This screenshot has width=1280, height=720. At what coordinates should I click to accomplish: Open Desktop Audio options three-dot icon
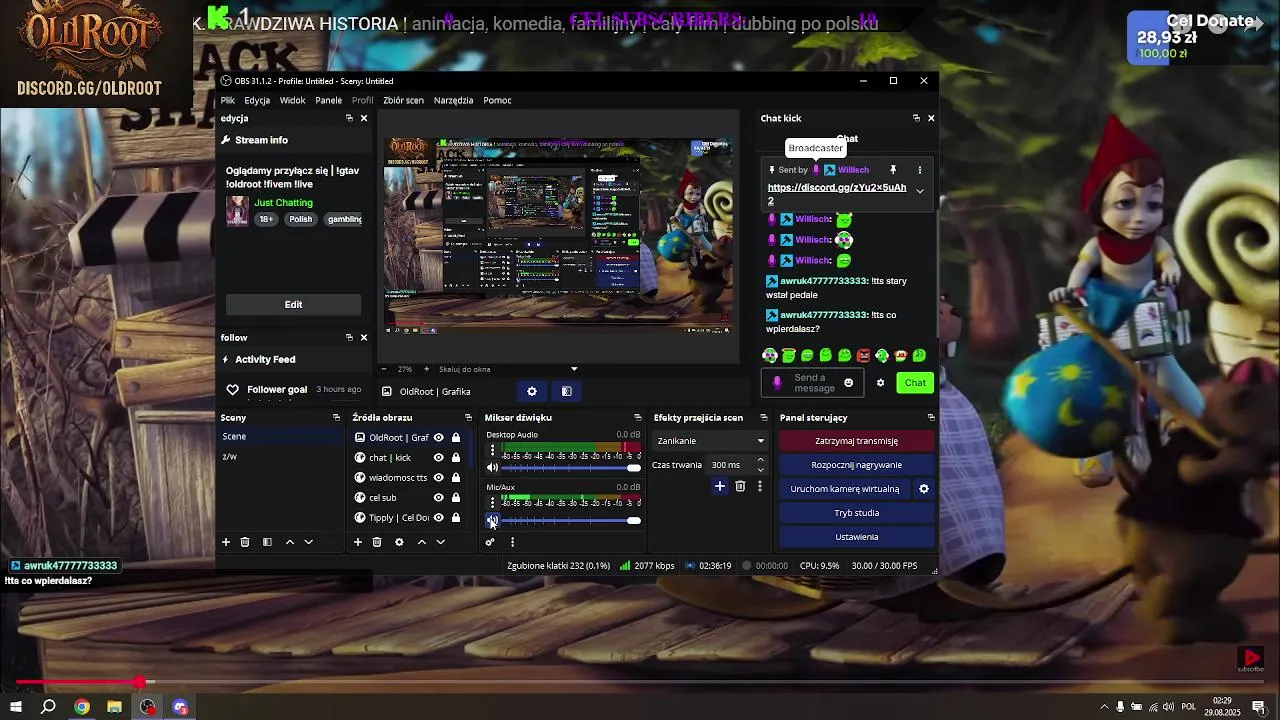492,452
